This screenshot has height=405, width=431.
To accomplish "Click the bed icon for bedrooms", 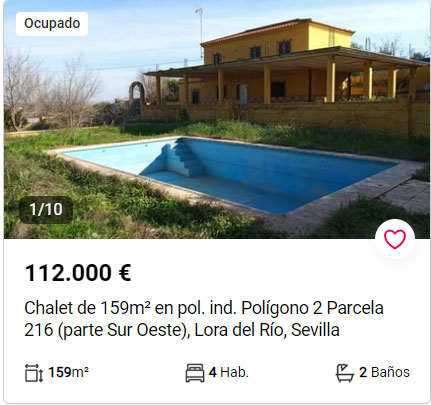I will point(195,373).
